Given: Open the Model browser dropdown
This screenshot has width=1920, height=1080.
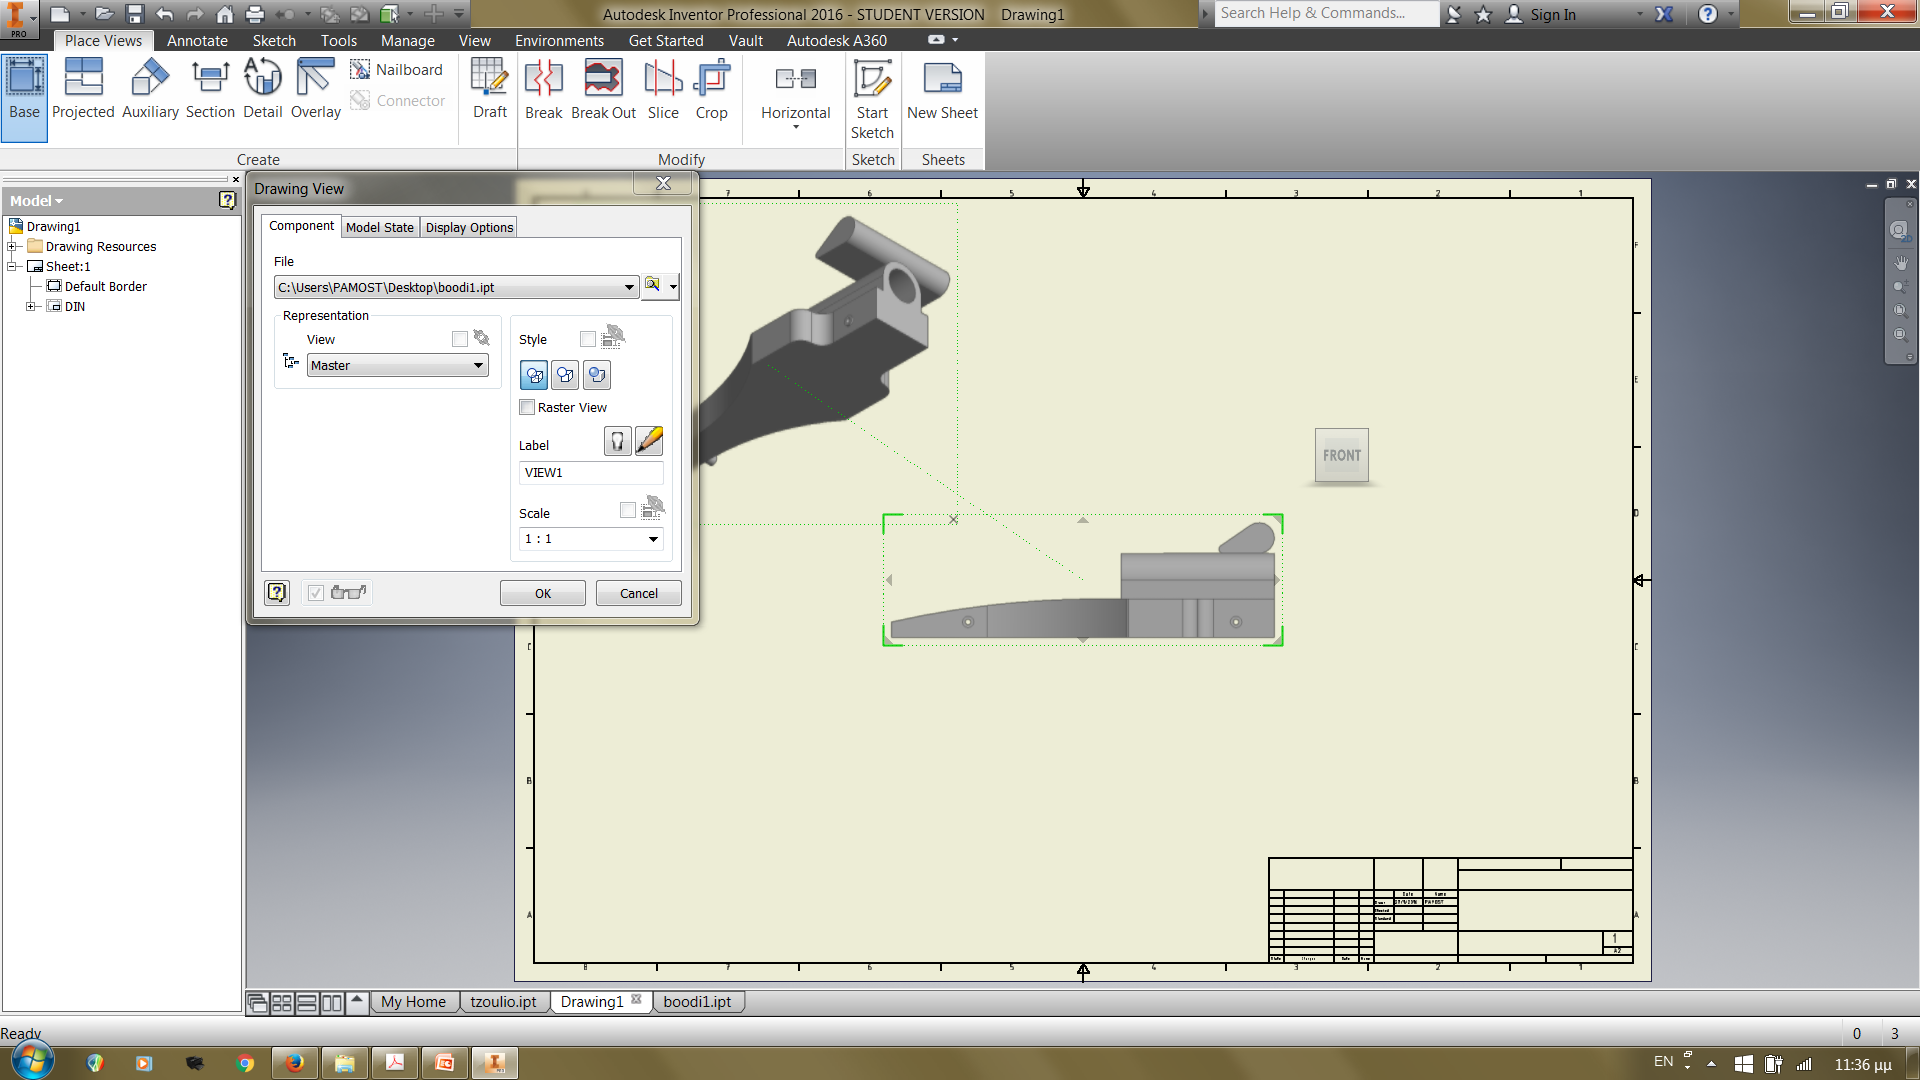Looking at the screenshot, I should coord(36,201).
